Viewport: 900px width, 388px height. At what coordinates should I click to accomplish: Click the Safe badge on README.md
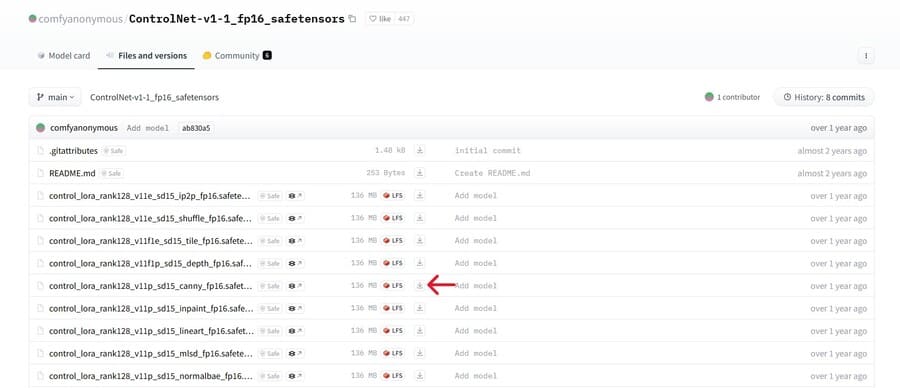111,173
